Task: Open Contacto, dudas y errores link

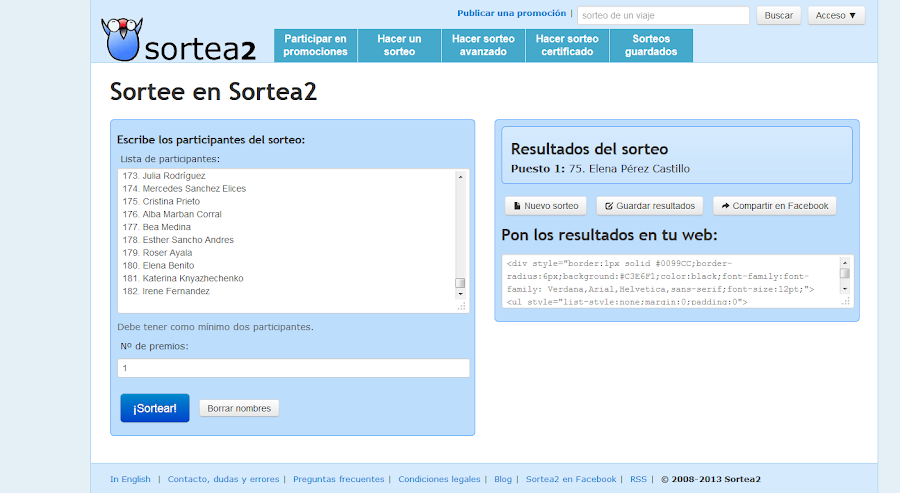Action: pos(223,479)
